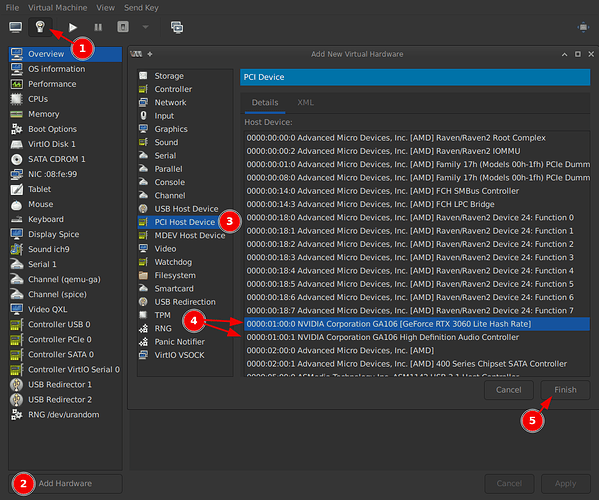Click the Filesystem folder icon
599x500 pixels.
pyautogui.click(x=143, y=275)
